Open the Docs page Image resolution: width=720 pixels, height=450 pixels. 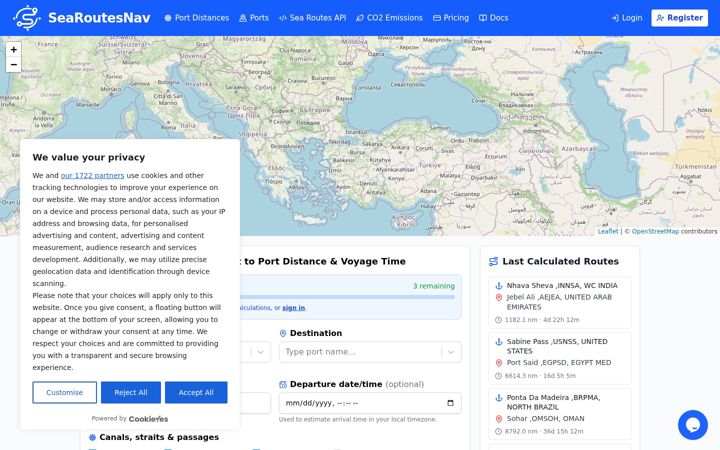click(494, 18)
